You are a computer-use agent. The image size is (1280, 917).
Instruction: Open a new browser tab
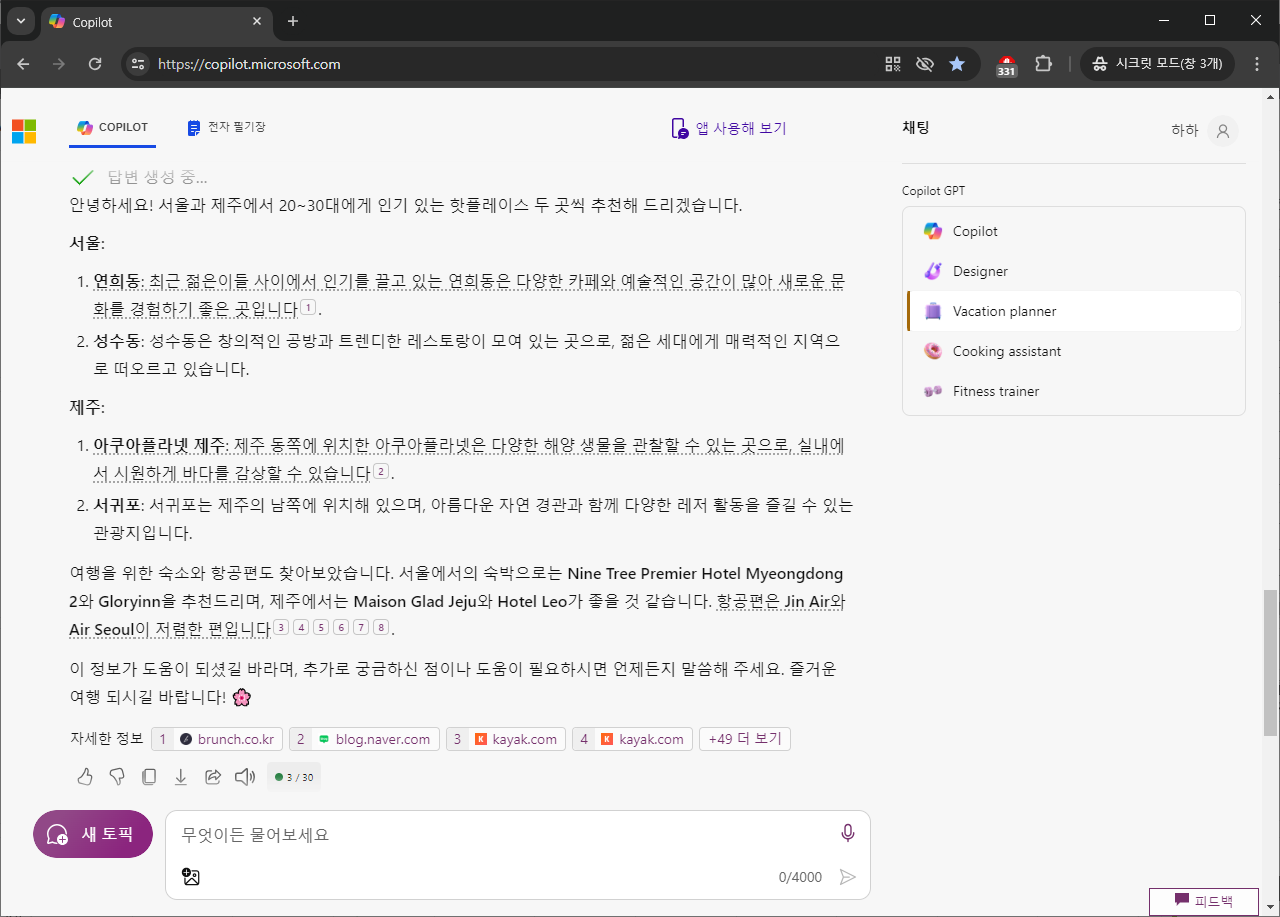(293, 21)
